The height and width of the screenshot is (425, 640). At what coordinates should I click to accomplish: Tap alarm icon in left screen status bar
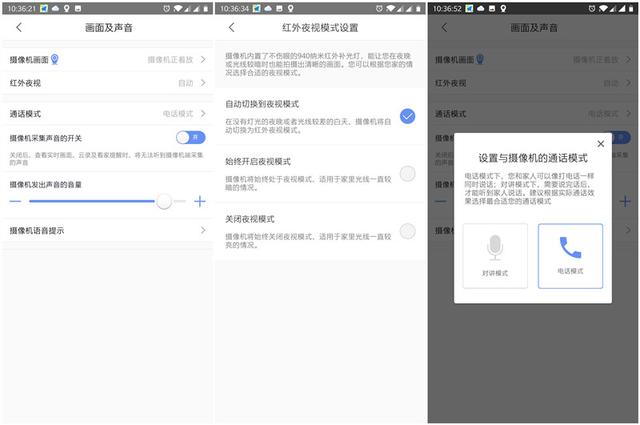click(x=167, y=9)
